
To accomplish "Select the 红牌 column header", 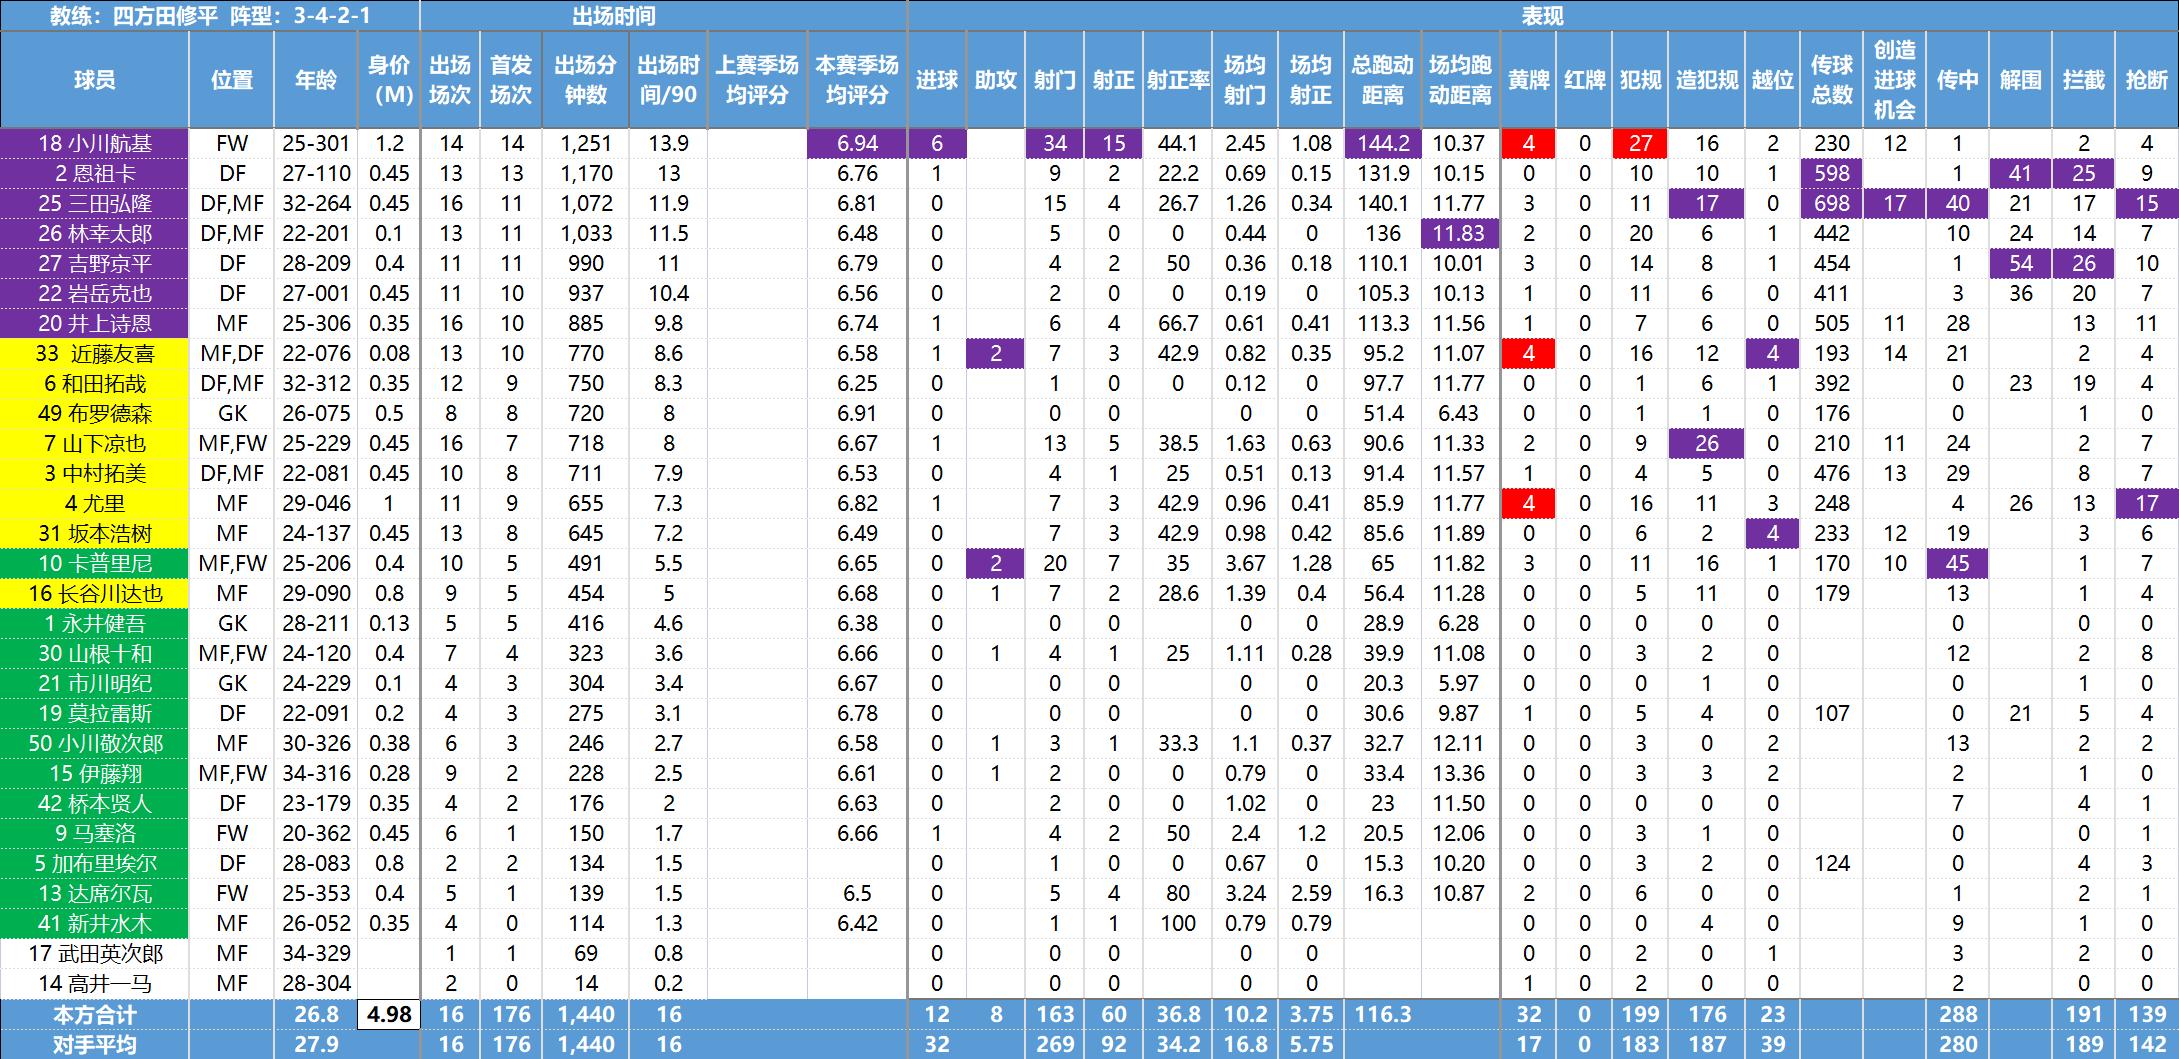I will coord(1585,80).
